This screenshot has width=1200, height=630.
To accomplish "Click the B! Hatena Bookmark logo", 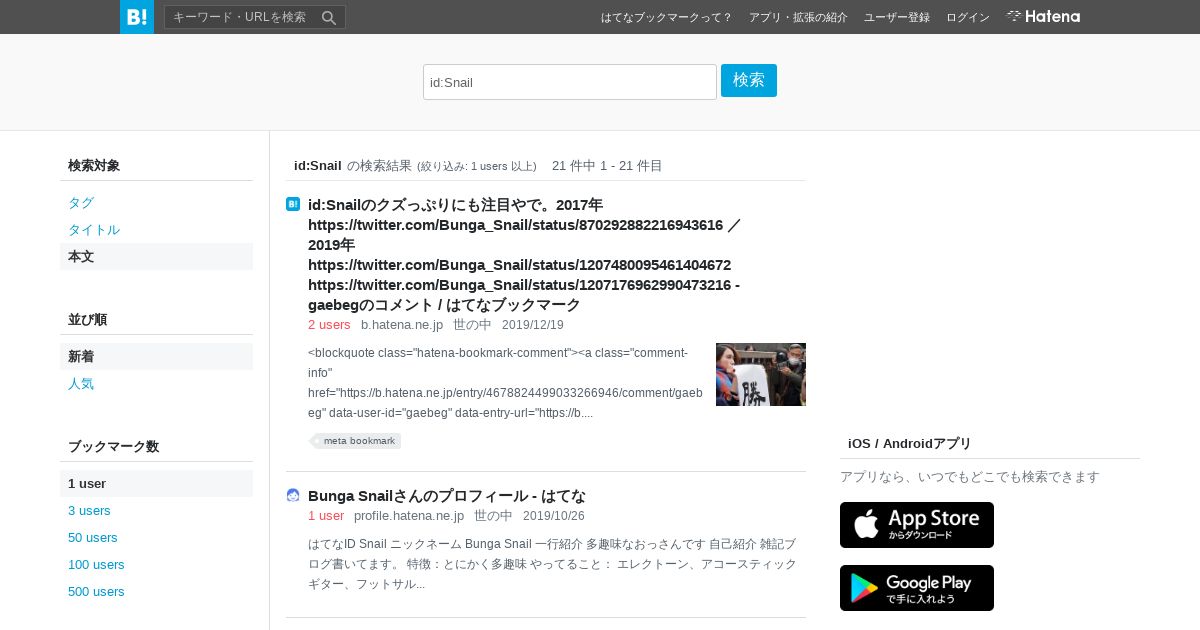I will [137, 17].
